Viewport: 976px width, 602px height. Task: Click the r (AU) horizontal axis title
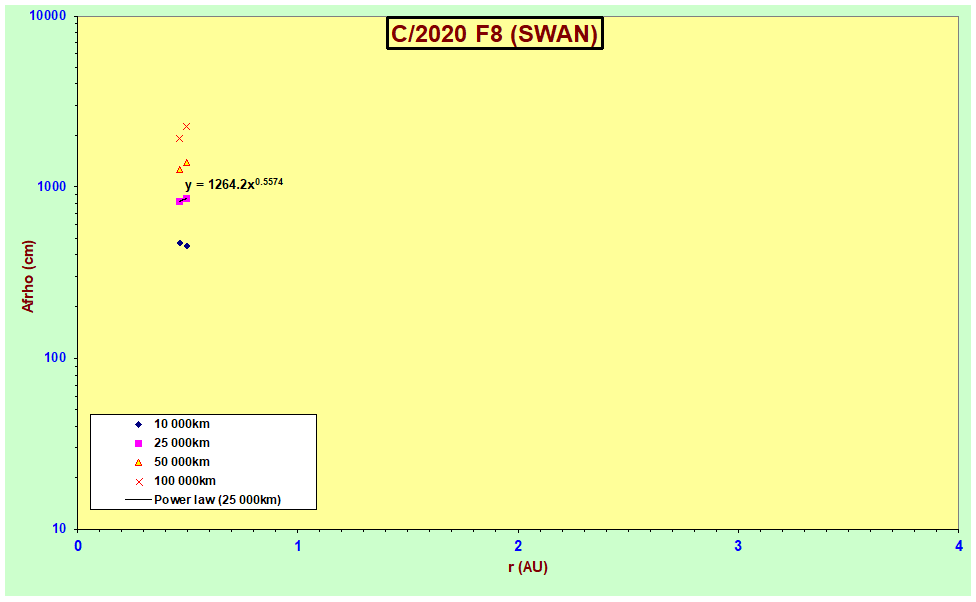(x=527, y=567)
